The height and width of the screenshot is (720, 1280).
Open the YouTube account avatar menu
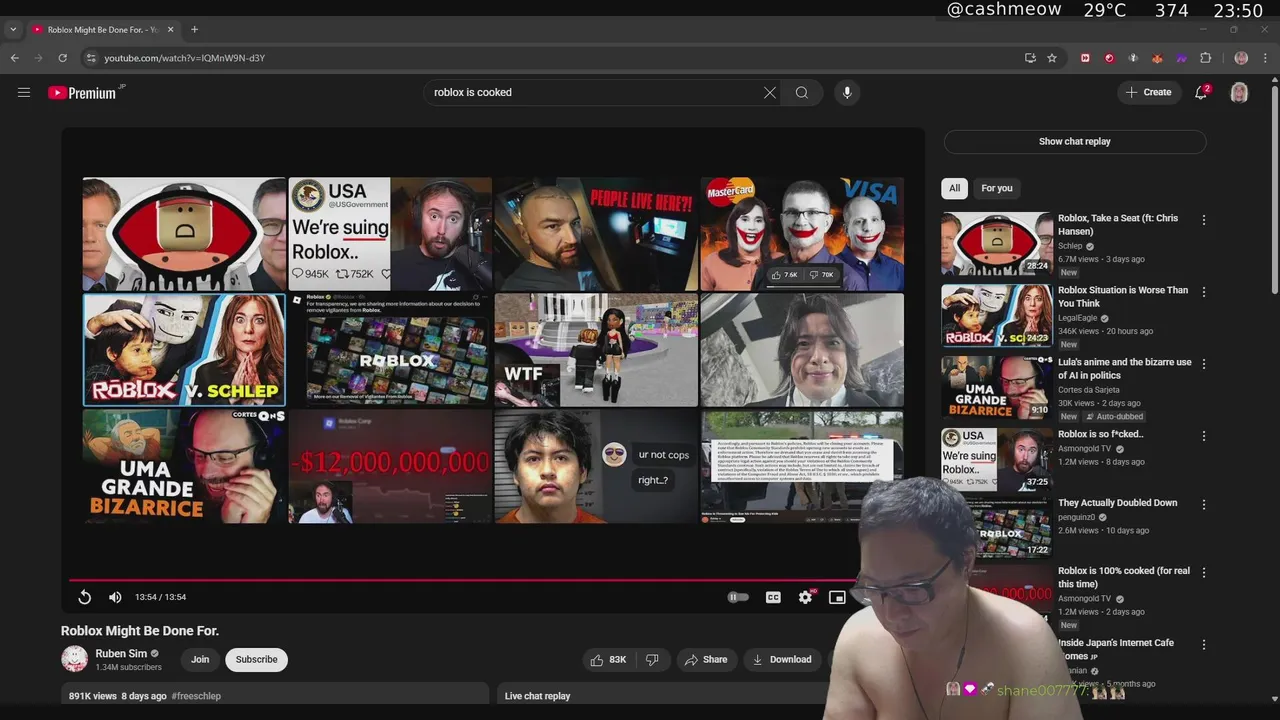coord(1239,92)
